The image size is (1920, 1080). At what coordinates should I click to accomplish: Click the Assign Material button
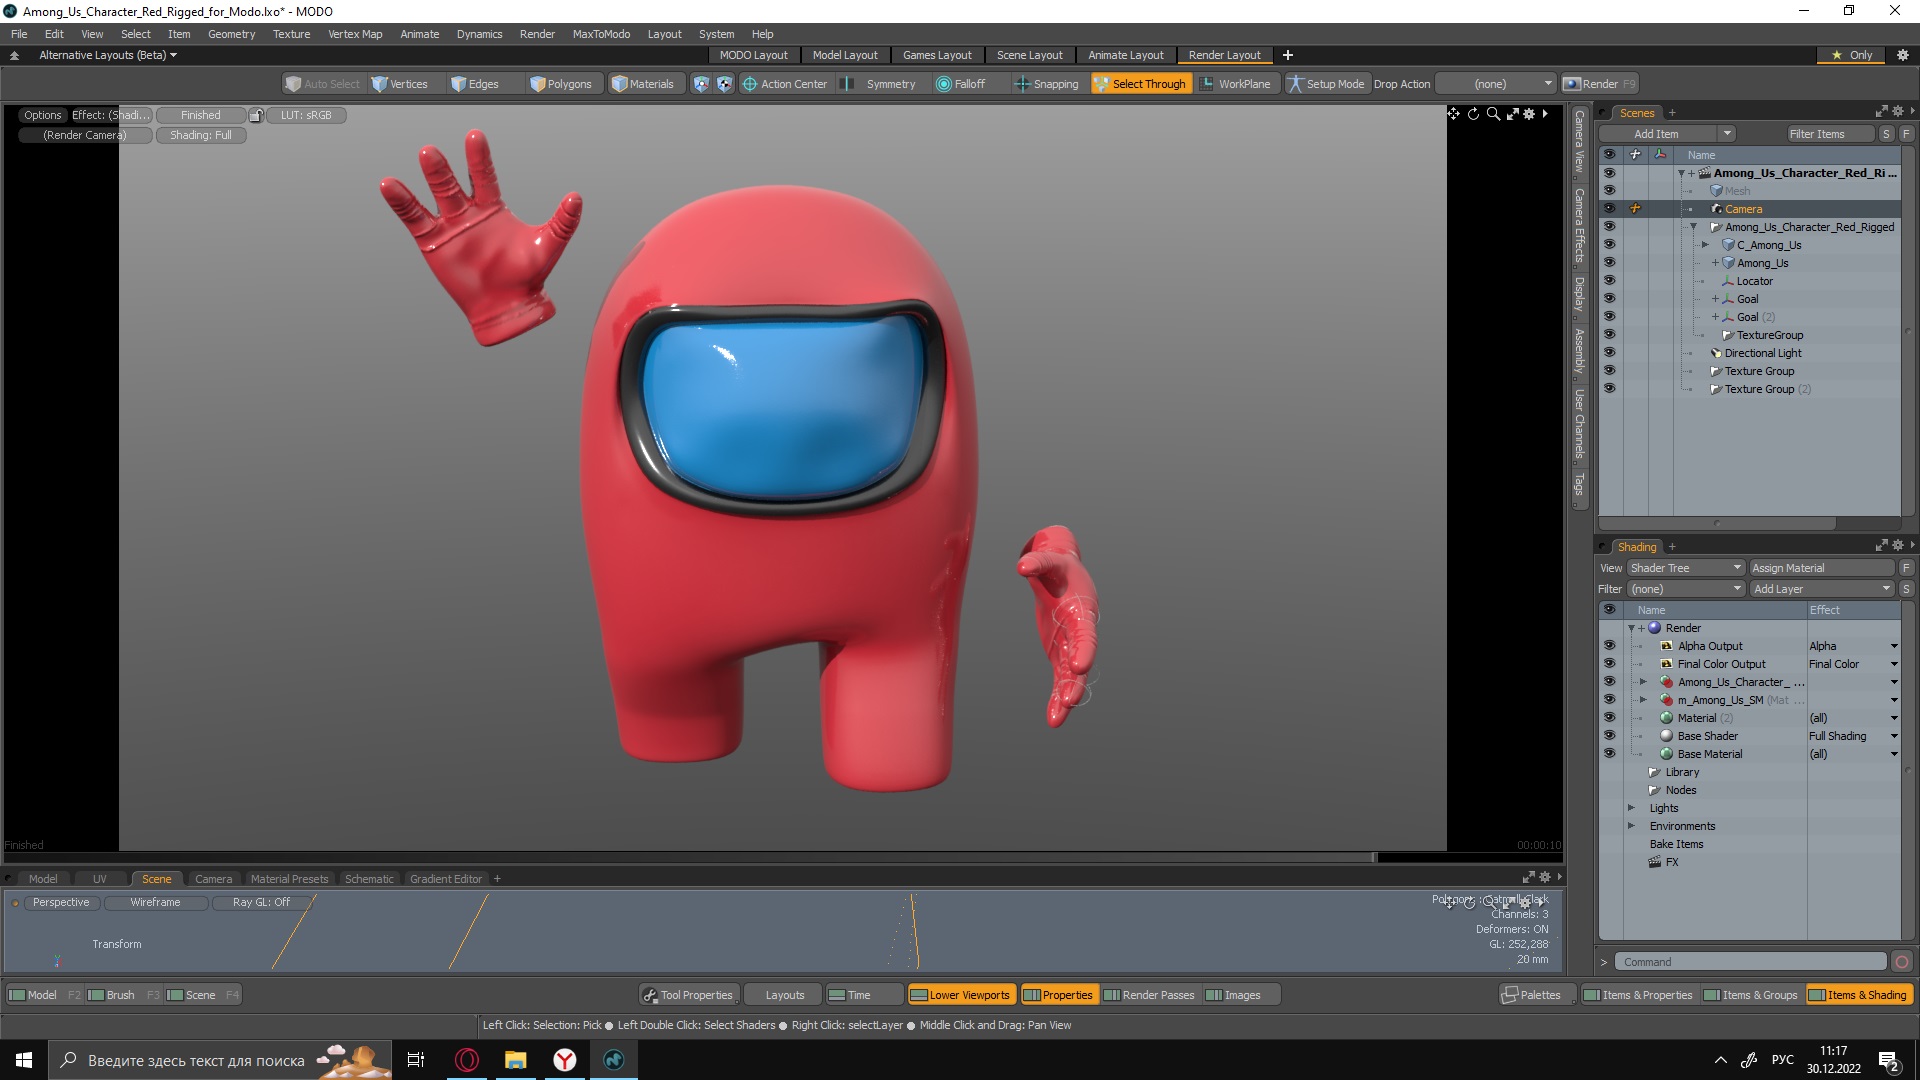[x=1821, y=568]
